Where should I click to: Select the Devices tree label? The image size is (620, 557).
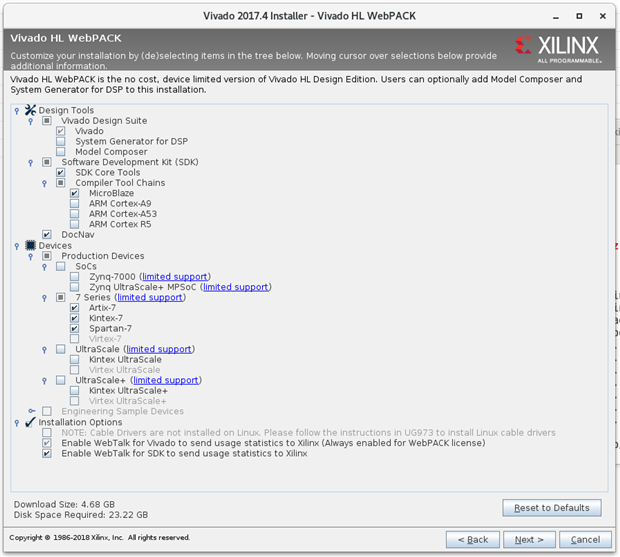[55, 245]
